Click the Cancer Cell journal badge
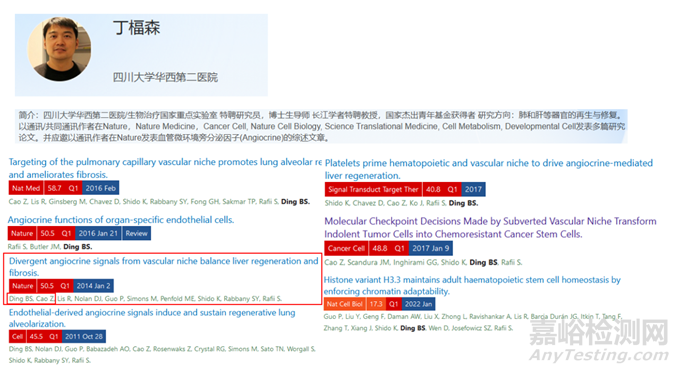680x373 pixels. click(346, 248)
